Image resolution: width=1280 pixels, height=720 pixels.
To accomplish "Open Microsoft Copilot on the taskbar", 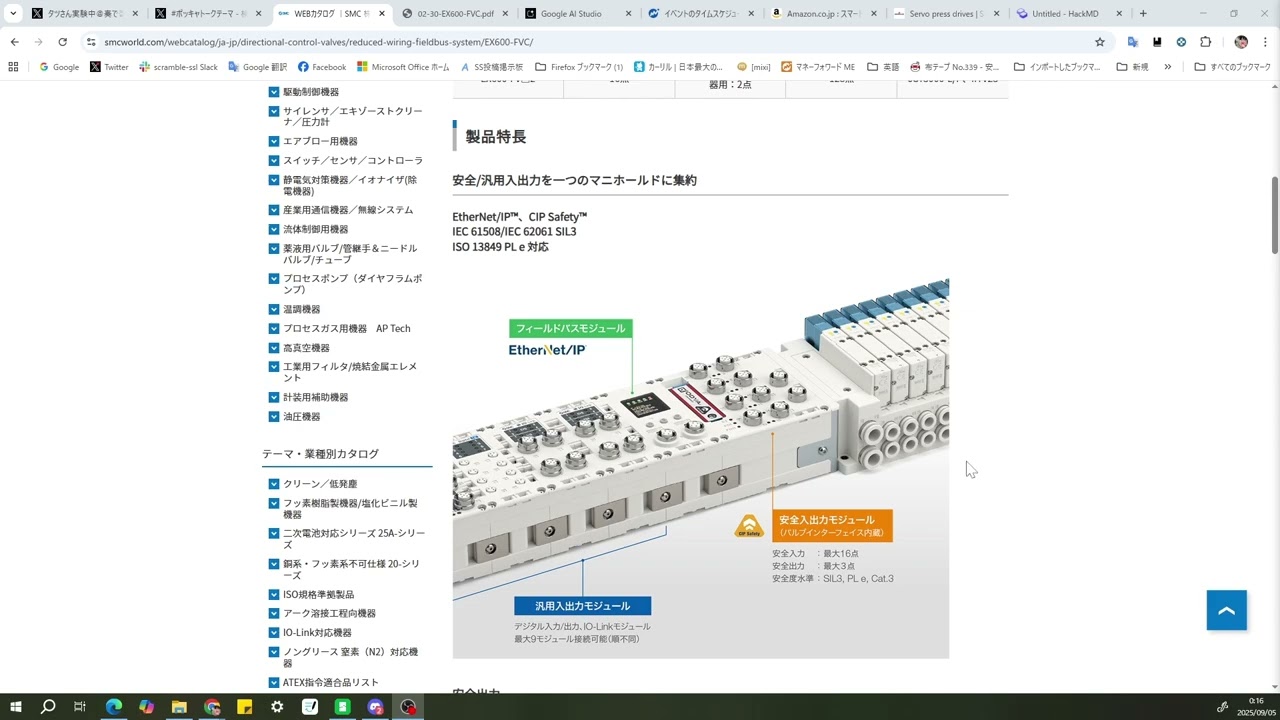I will point(147,707).
